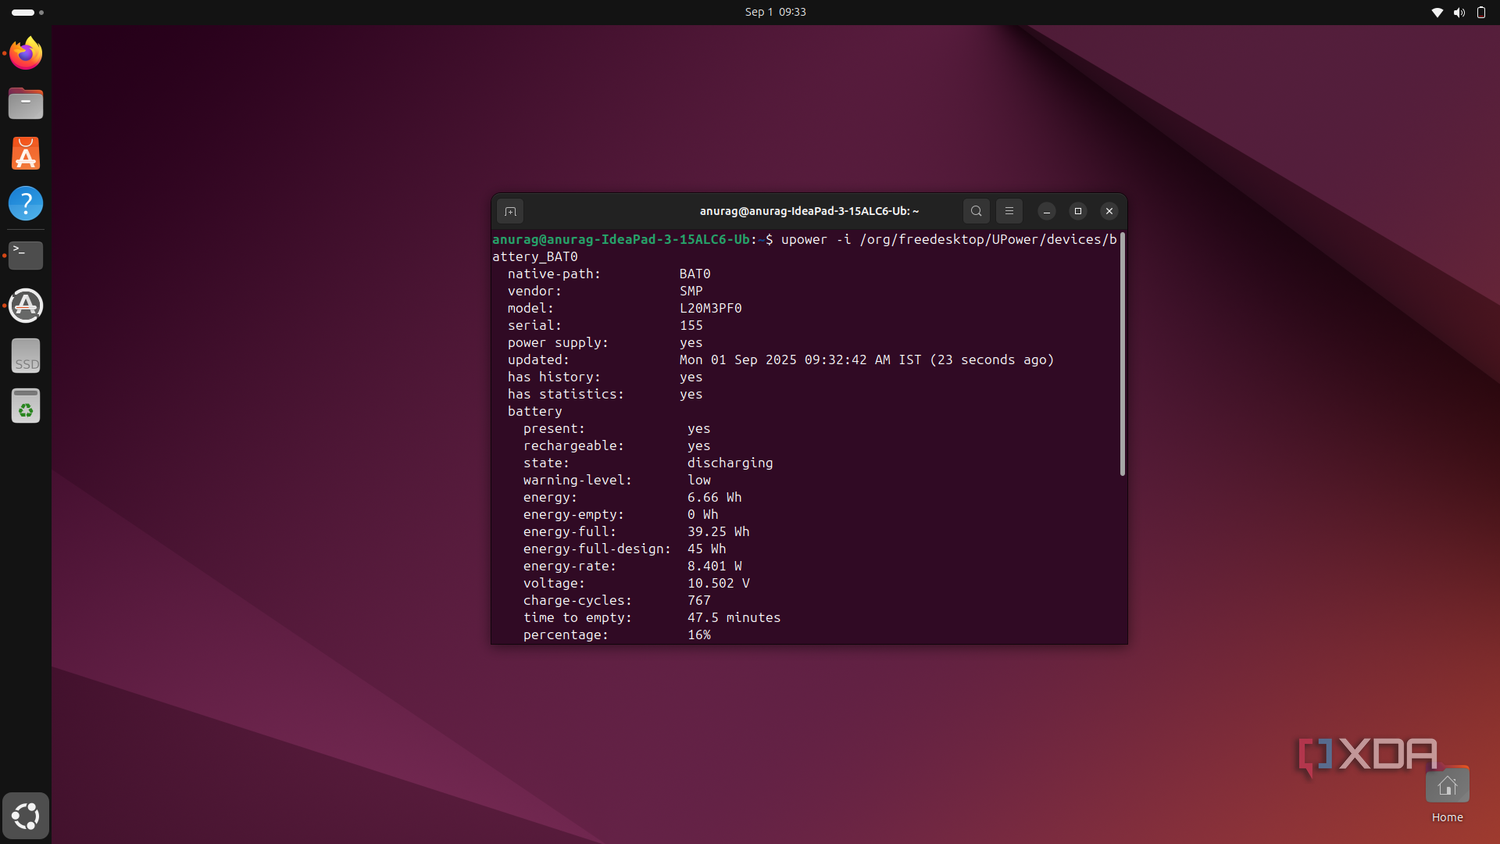This screenshot has width=1500, height=844.
Task: Click the energy-rate value 8.401 W
Action: [714, 566]
